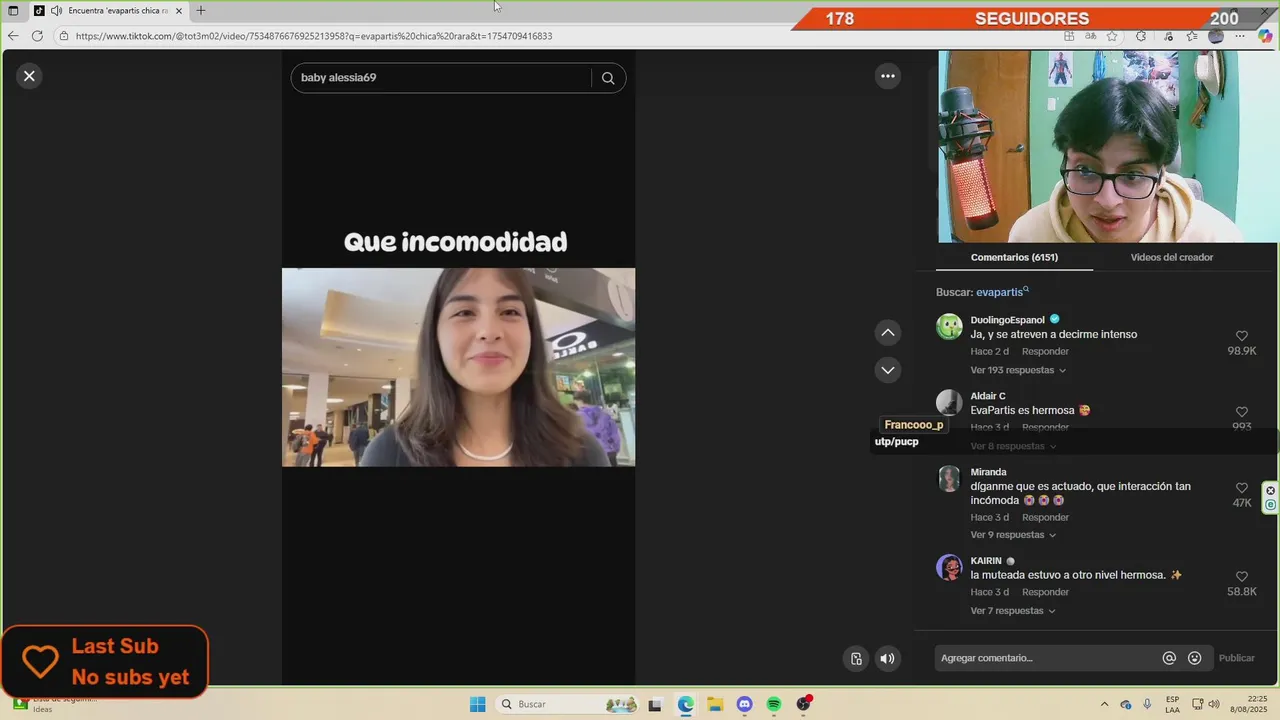
Task: Open Task View on taskbar
Action: 655,704
